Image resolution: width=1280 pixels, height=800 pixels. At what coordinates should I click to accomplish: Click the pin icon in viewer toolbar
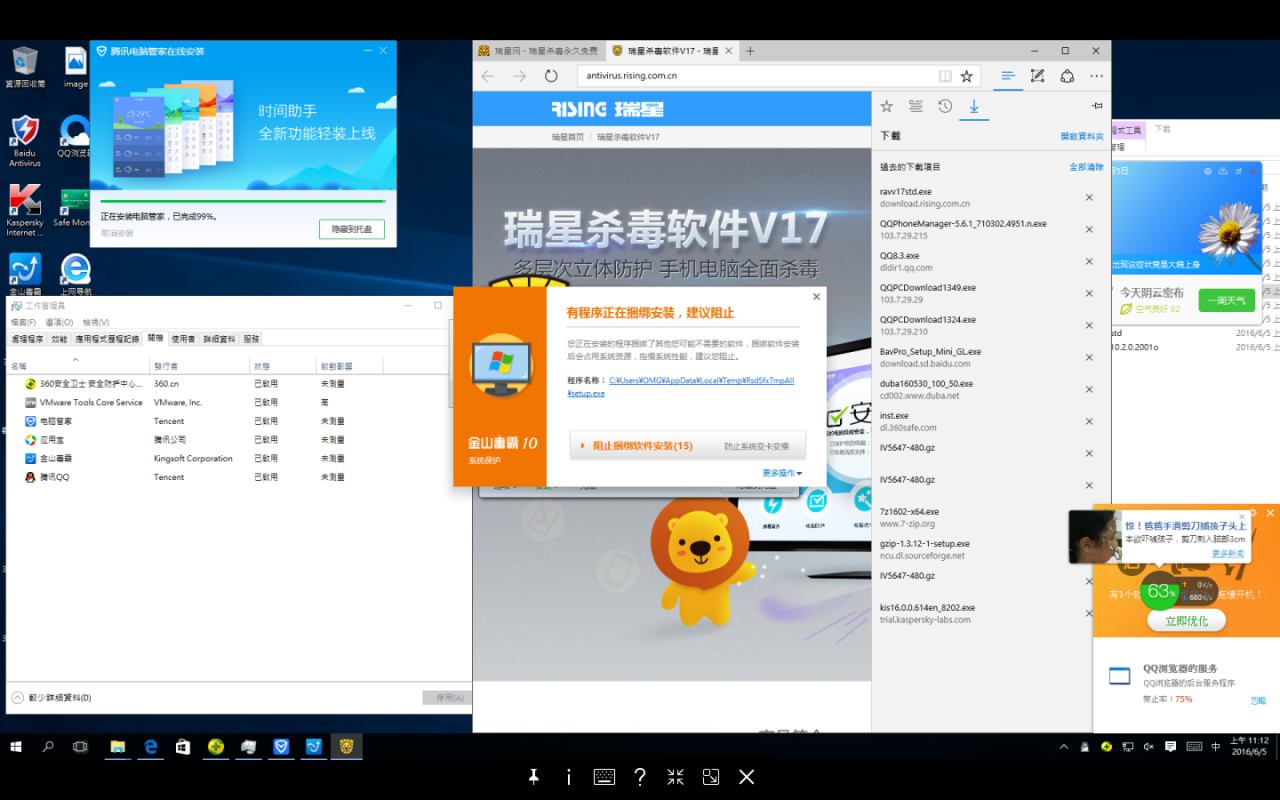click(x=534, y=777)
